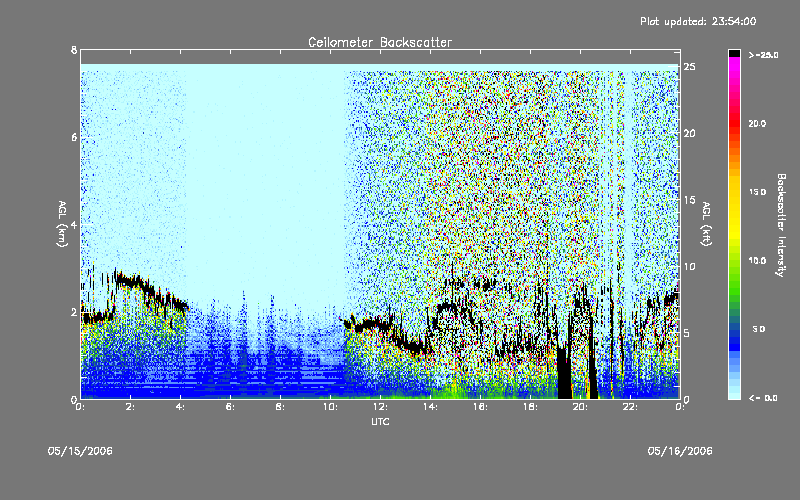
Task: Click the ">=25.0" colorbar maximum label
Action: click(763, 55)
